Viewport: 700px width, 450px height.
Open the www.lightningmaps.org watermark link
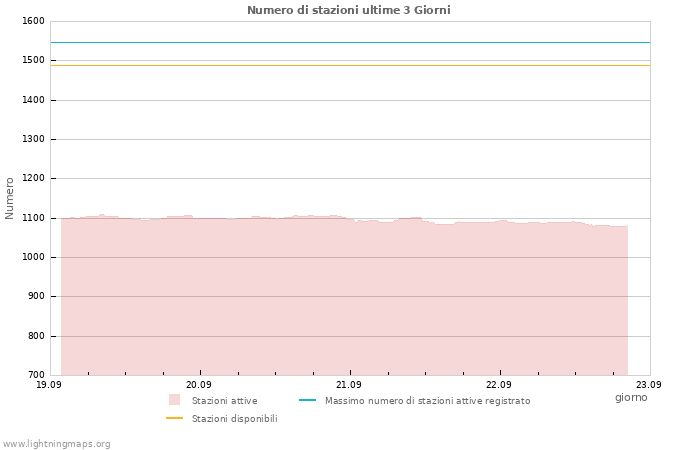[x=56, y=444]
